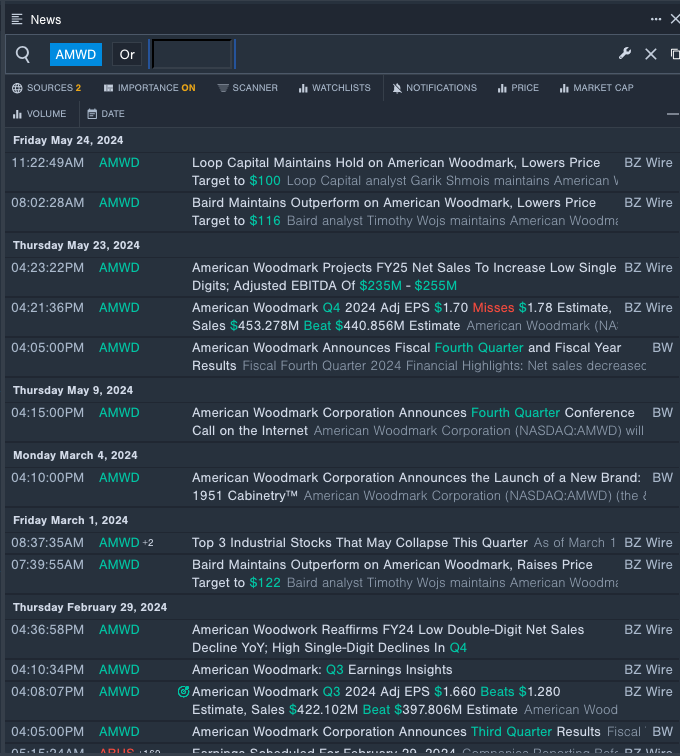The image size is (680, 756).
Task: Click AMWD ticker at 07:39:55AM row
Action: point(119,565)
